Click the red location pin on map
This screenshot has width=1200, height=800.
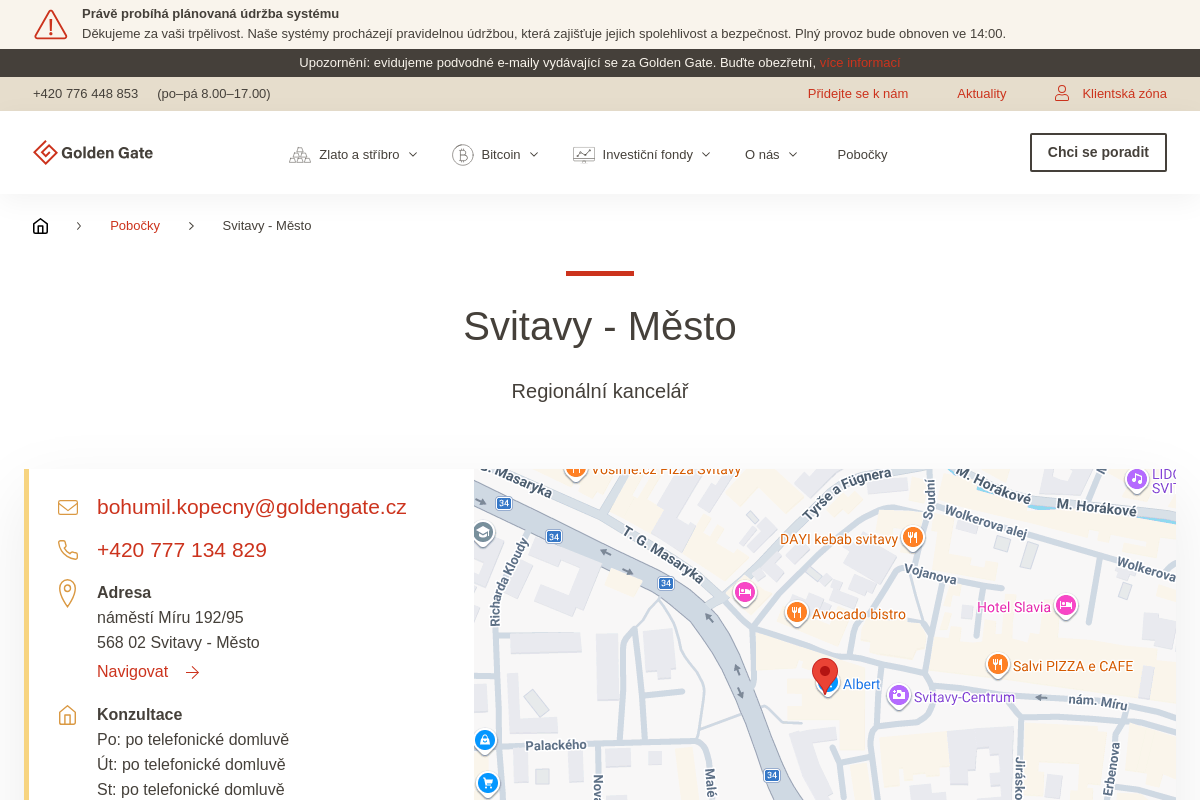(x=825, y=674)
